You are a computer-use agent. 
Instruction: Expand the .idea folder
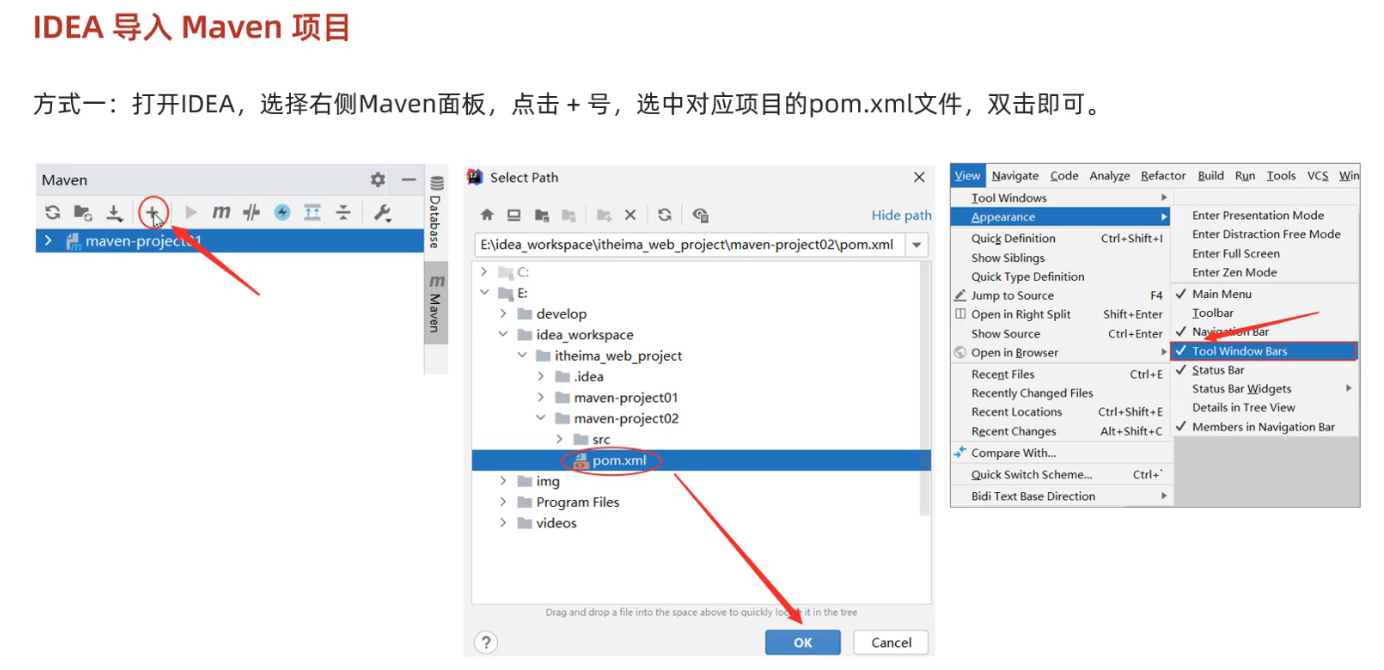click(x=541, y=377)
